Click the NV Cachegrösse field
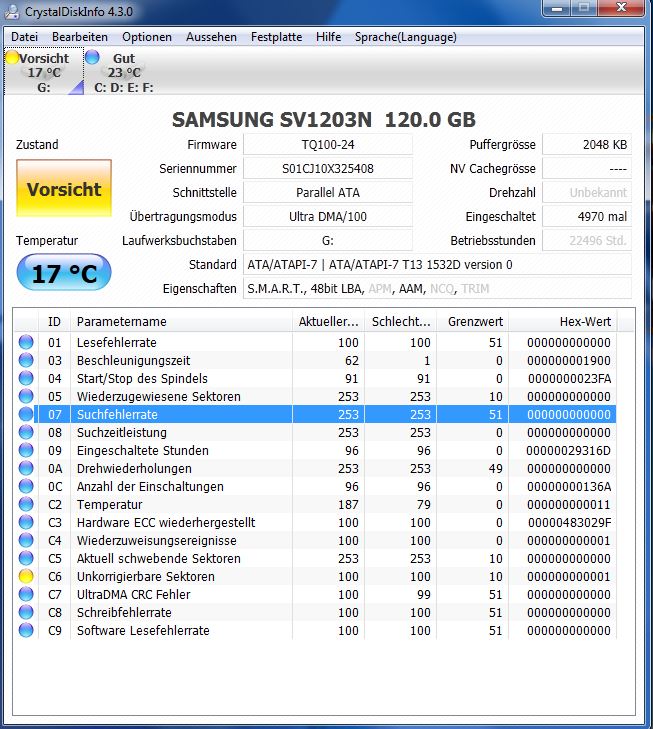This screenshot has width=653, height=729. click(587, 169)
